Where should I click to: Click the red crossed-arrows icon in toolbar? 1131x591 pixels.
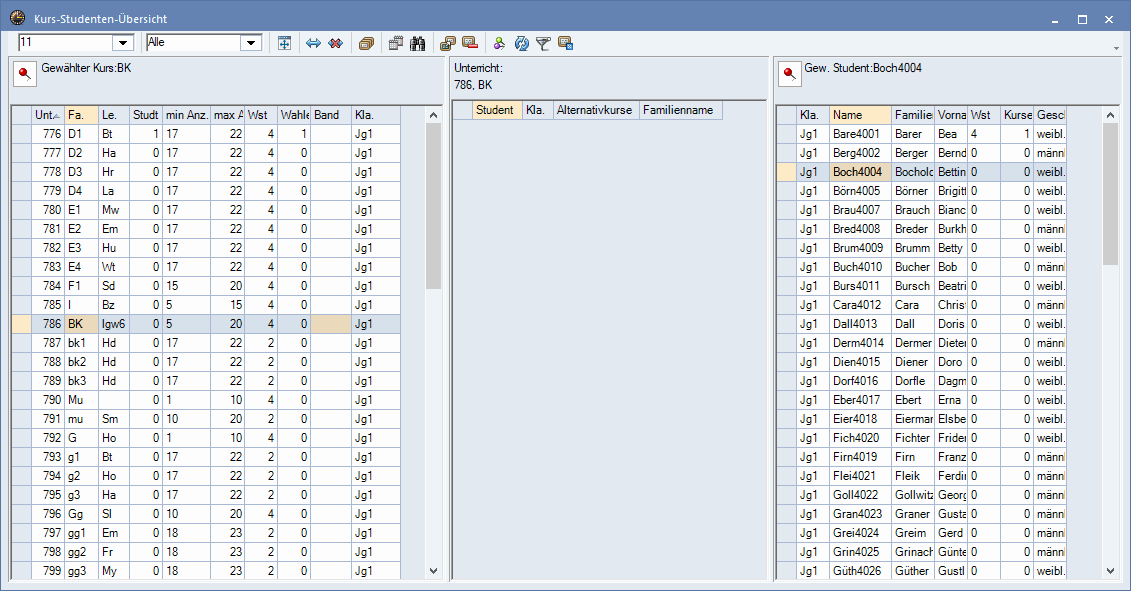(336, 43)
